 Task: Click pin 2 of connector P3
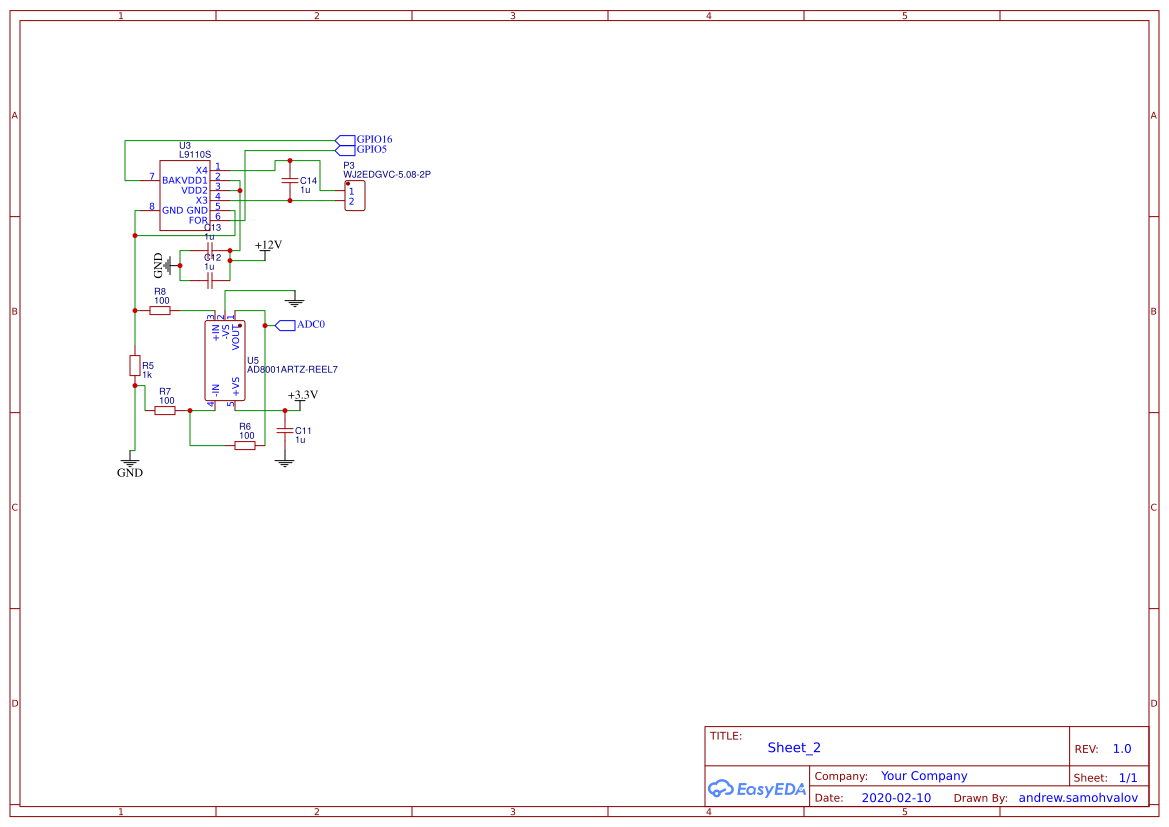[352, 201]
